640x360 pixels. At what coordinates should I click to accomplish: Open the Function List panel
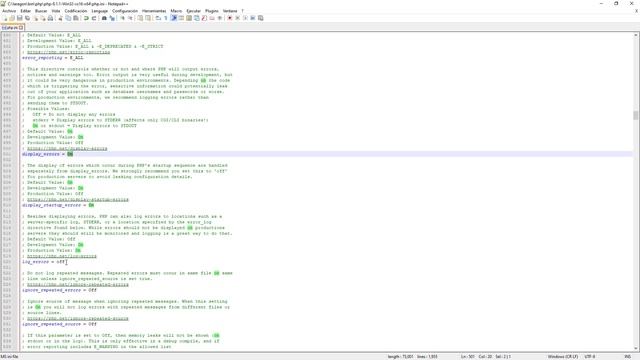[204, 18]
